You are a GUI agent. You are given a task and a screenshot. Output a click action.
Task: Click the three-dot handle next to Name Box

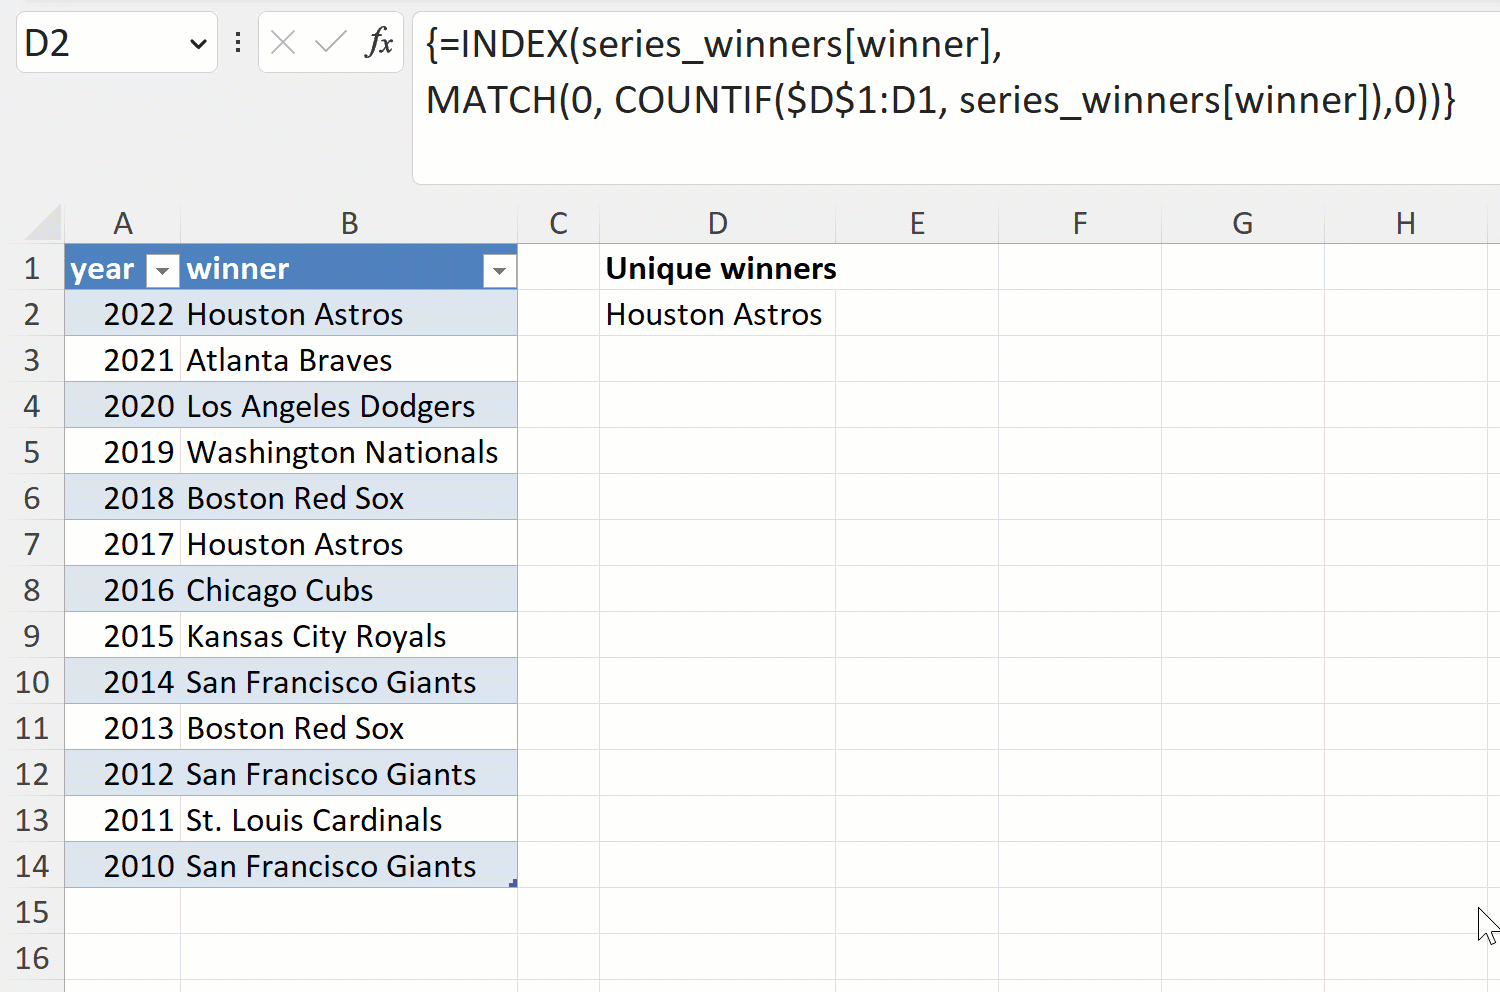pos(237,42)
